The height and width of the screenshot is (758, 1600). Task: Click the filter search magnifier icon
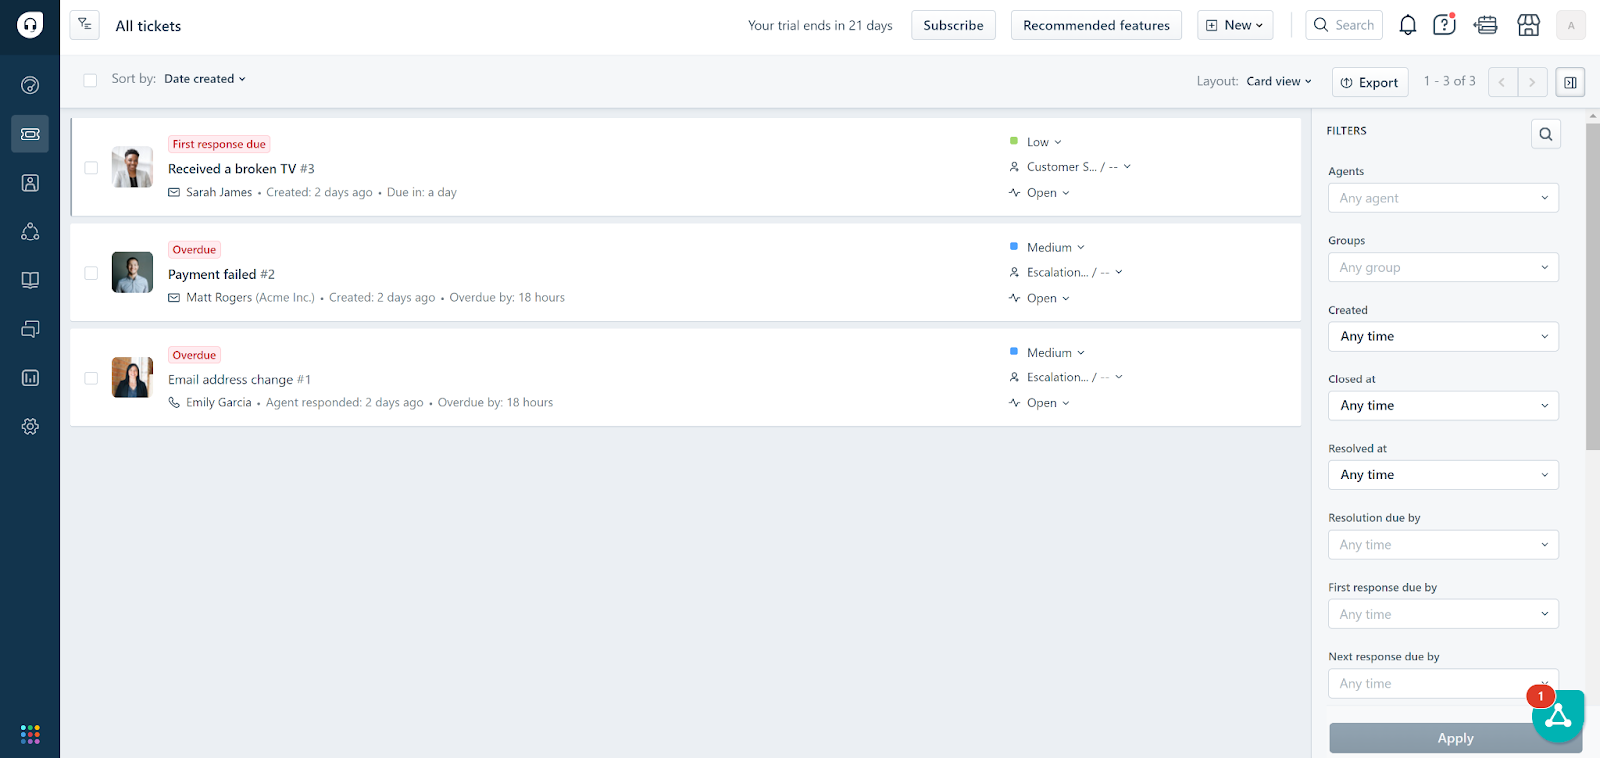tap(1545, 134)
